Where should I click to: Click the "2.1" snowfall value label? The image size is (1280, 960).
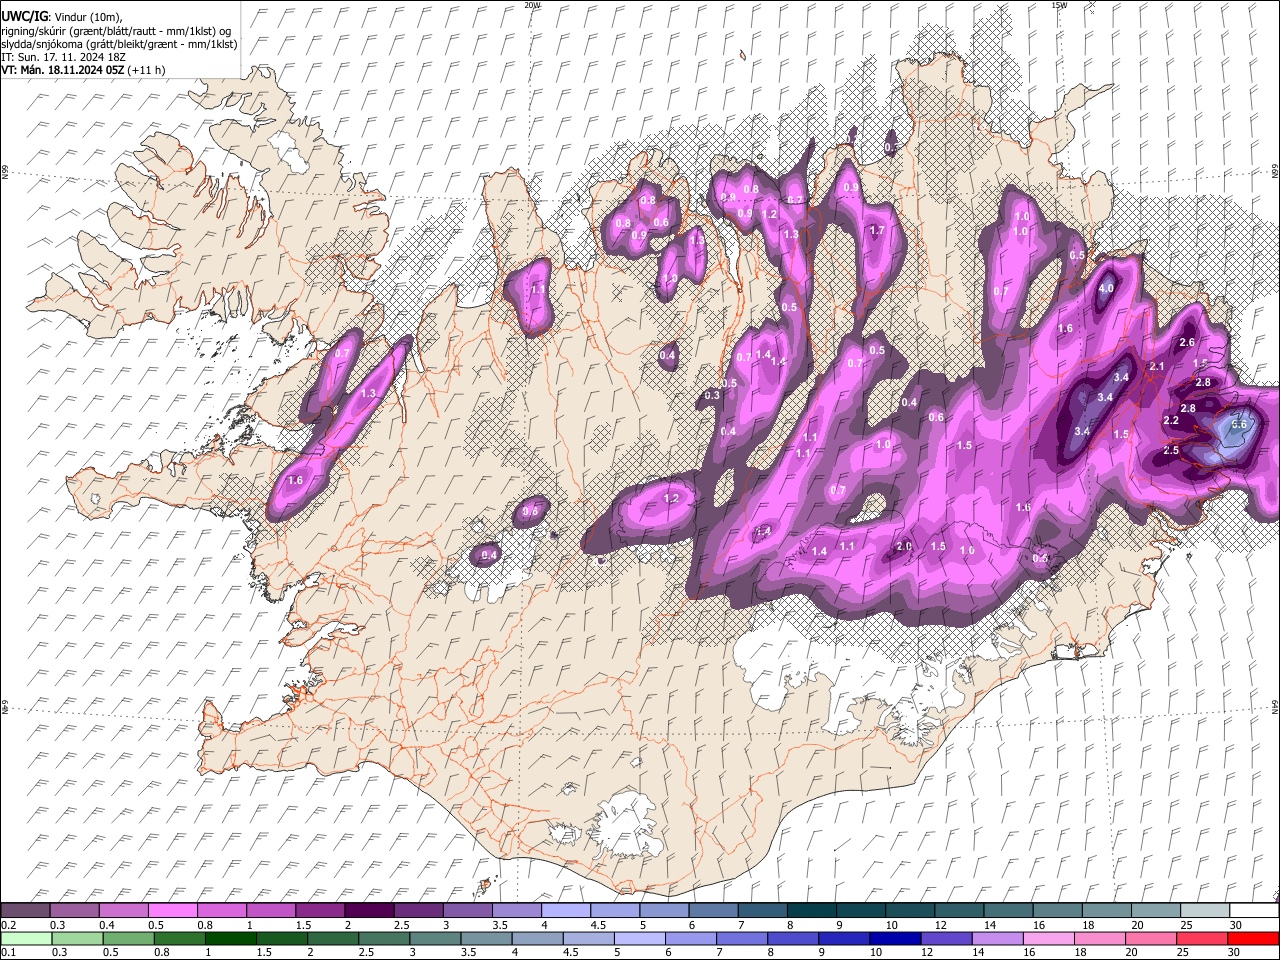click(x=1157, y=367)
